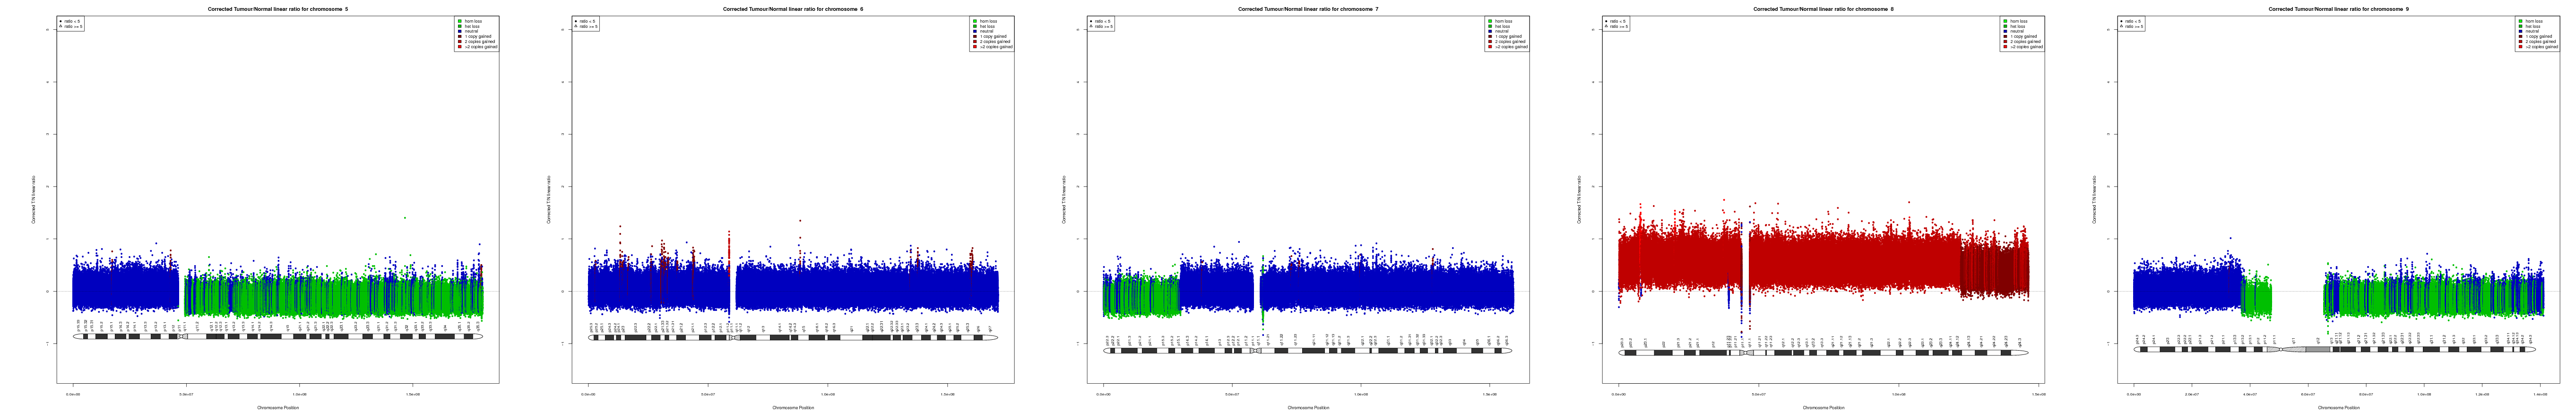Pick the 1 copy gained swatch in chromosome 6 legend
Screen dimensions: 2576x413
[975, 36]
